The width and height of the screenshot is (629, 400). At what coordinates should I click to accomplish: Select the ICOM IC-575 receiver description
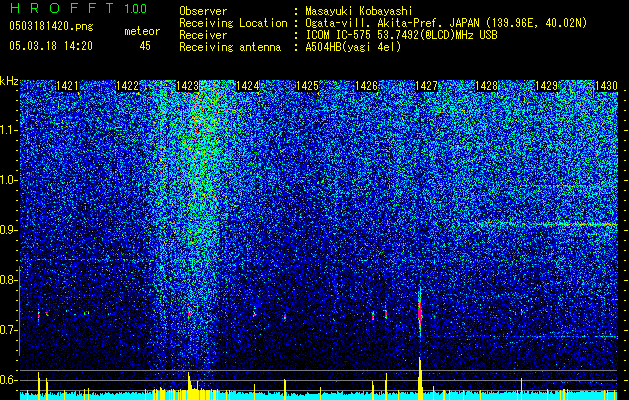[401, 35]
